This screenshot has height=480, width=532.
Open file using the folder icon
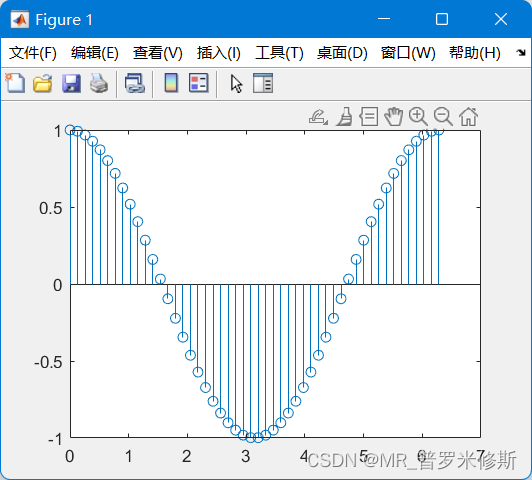tap(43, 83)
